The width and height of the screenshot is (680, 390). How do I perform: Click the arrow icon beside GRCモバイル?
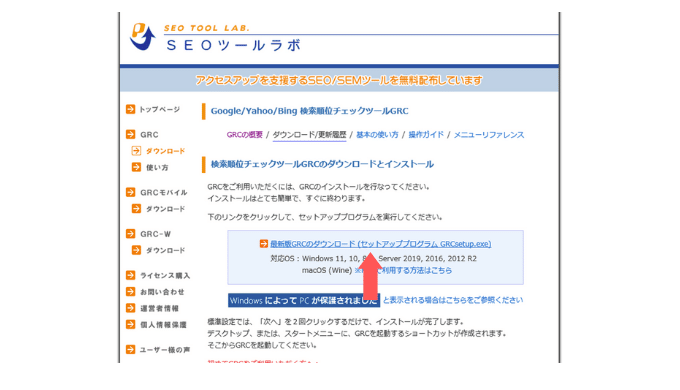point(131,192)
